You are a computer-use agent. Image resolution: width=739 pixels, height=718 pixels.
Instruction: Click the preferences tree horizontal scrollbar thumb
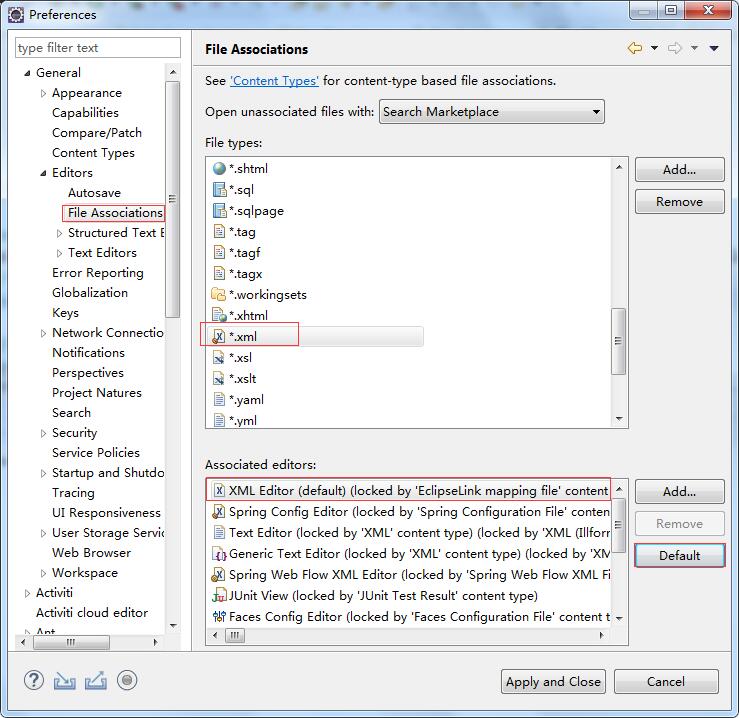[x=71, y=642]
